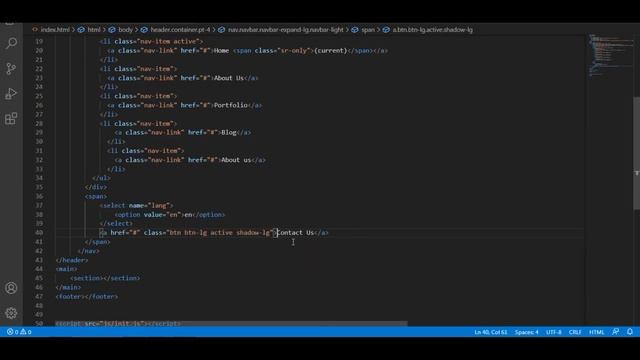Click a.btn.btn-lg.active.shadow-lg breadcrumb segment
This screenshot has width=640, height=360.
(432, 30)
